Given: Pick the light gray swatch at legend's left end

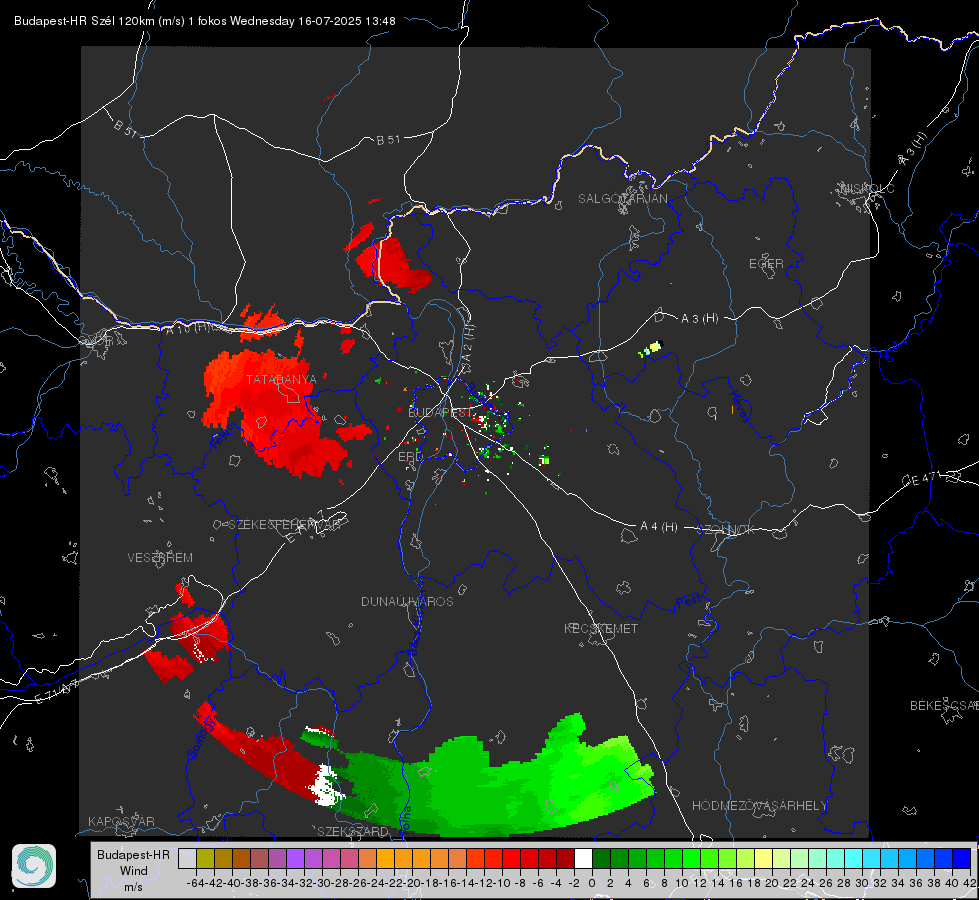Looking at the screenshot, I should click(x=187, y=859).
